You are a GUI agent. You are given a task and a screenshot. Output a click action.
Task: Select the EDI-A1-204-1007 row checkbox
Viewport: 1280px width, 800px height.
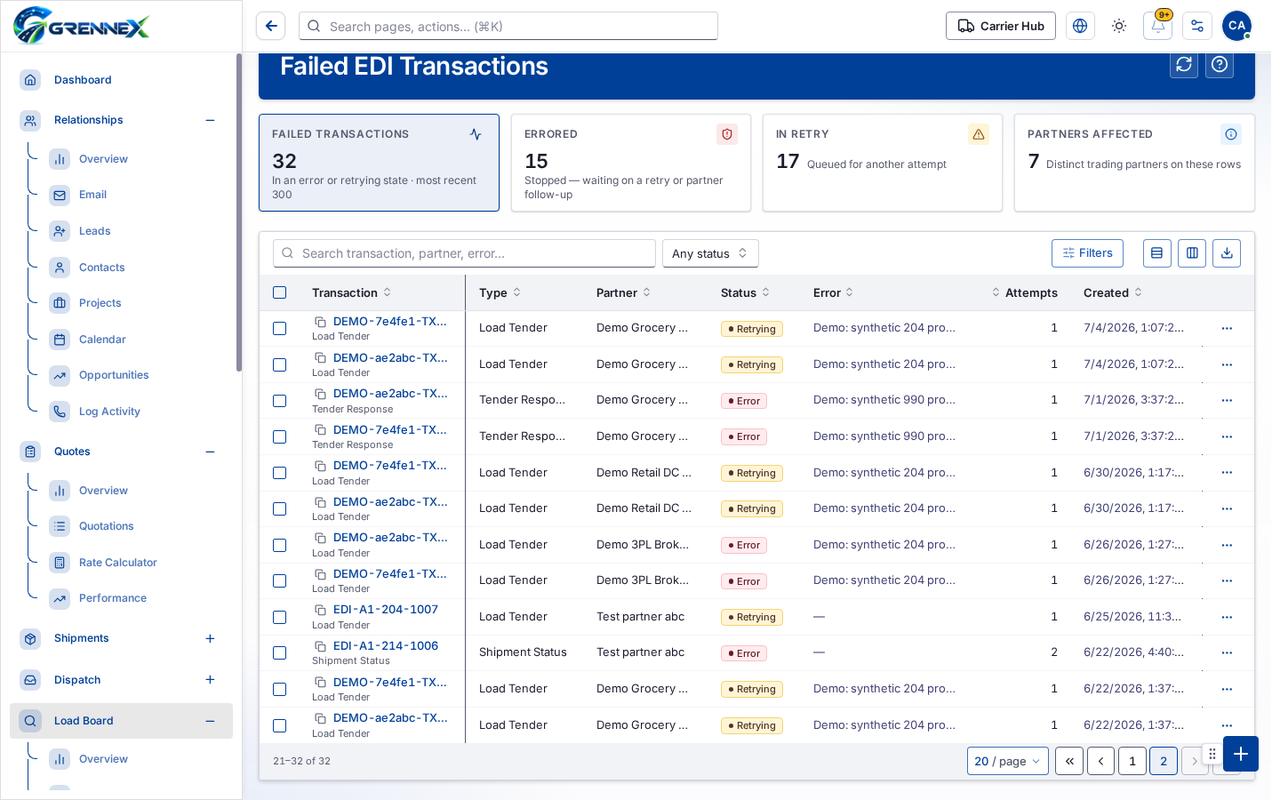[279, 617]
